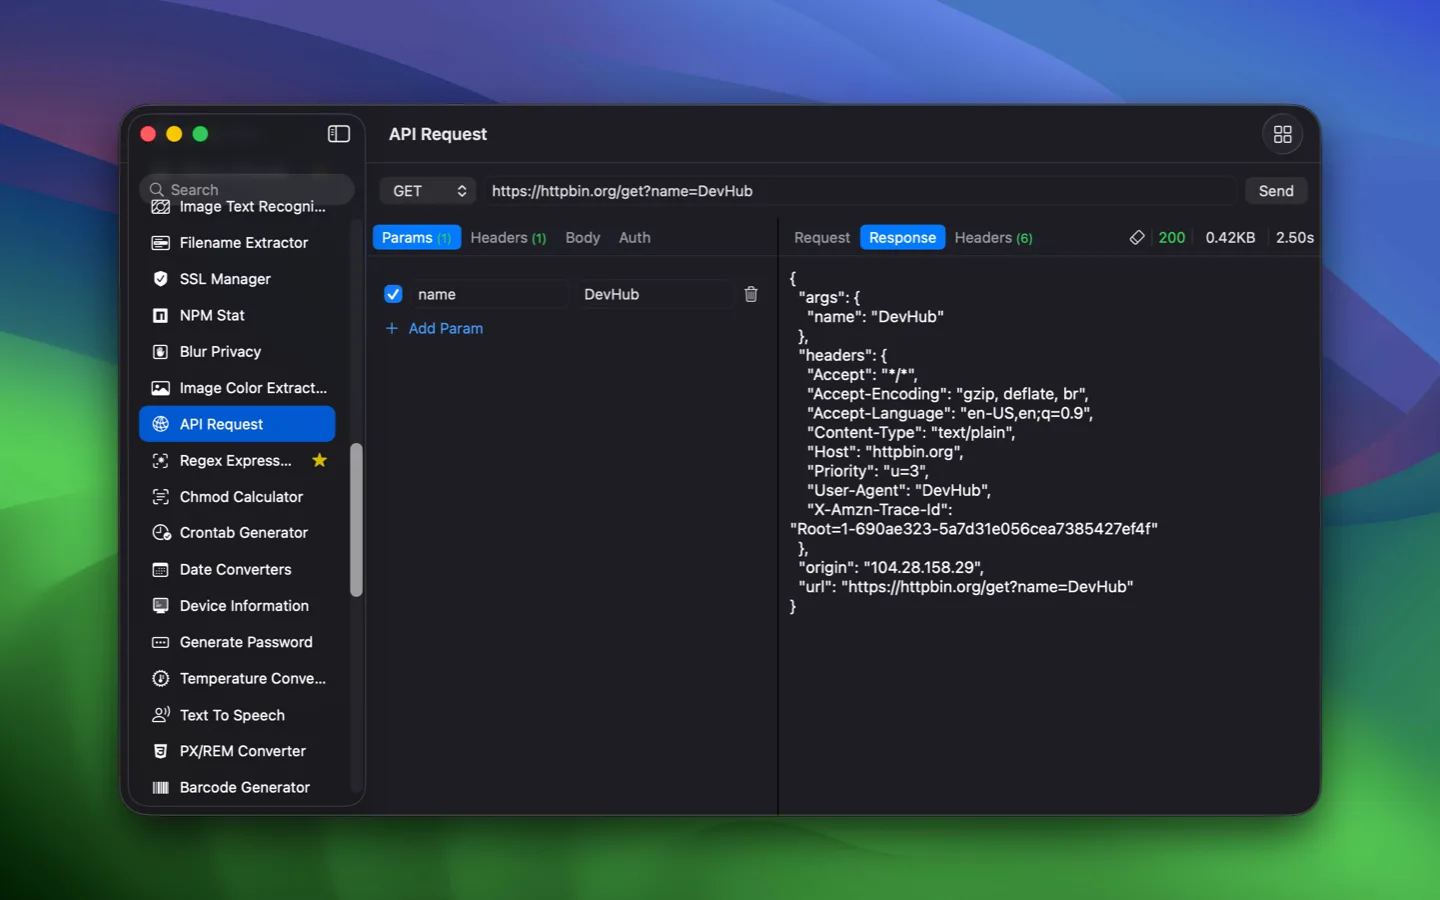The image size is (1440, 900).
Task: Open the grid view icon button
Action: [1282, 134]
